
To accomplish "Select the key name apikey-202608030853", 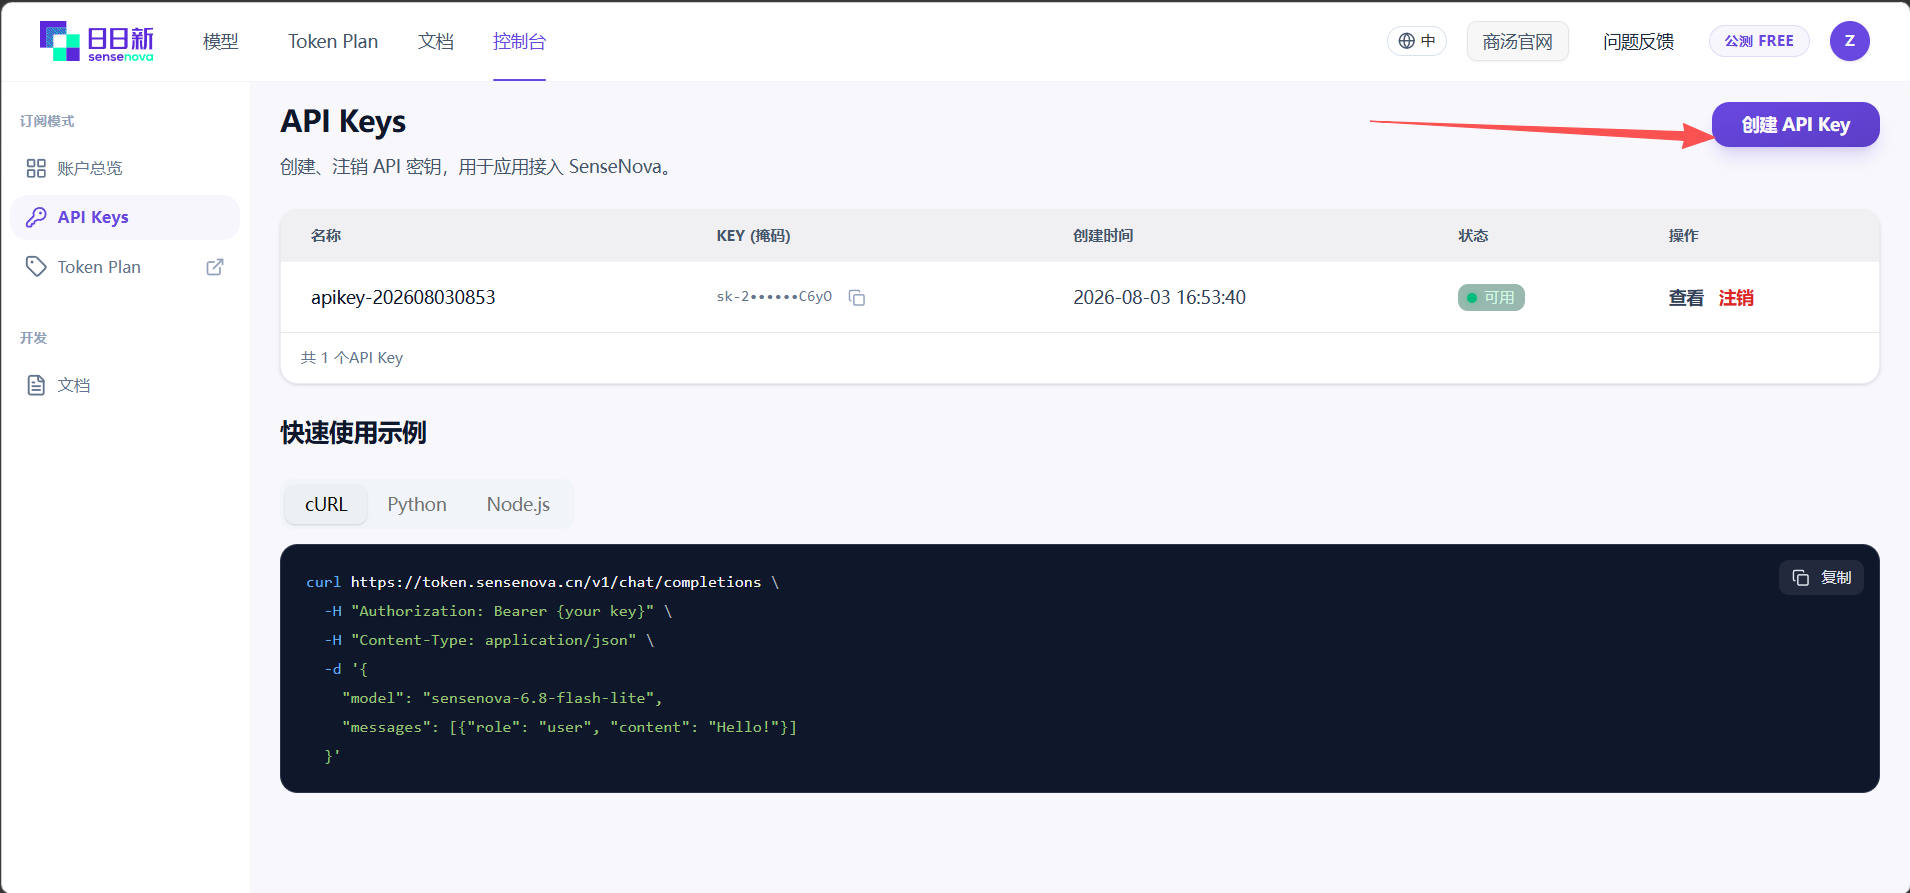I will [403, 297].
